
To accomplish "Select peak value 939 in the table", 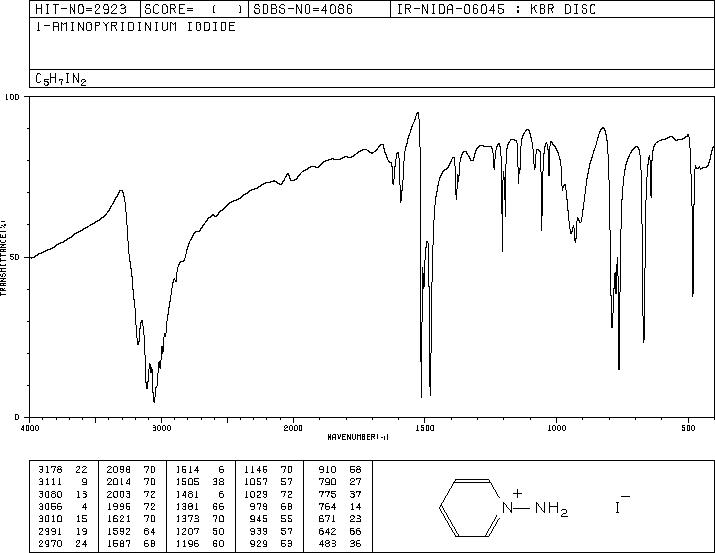I will [x=259, y=531].
